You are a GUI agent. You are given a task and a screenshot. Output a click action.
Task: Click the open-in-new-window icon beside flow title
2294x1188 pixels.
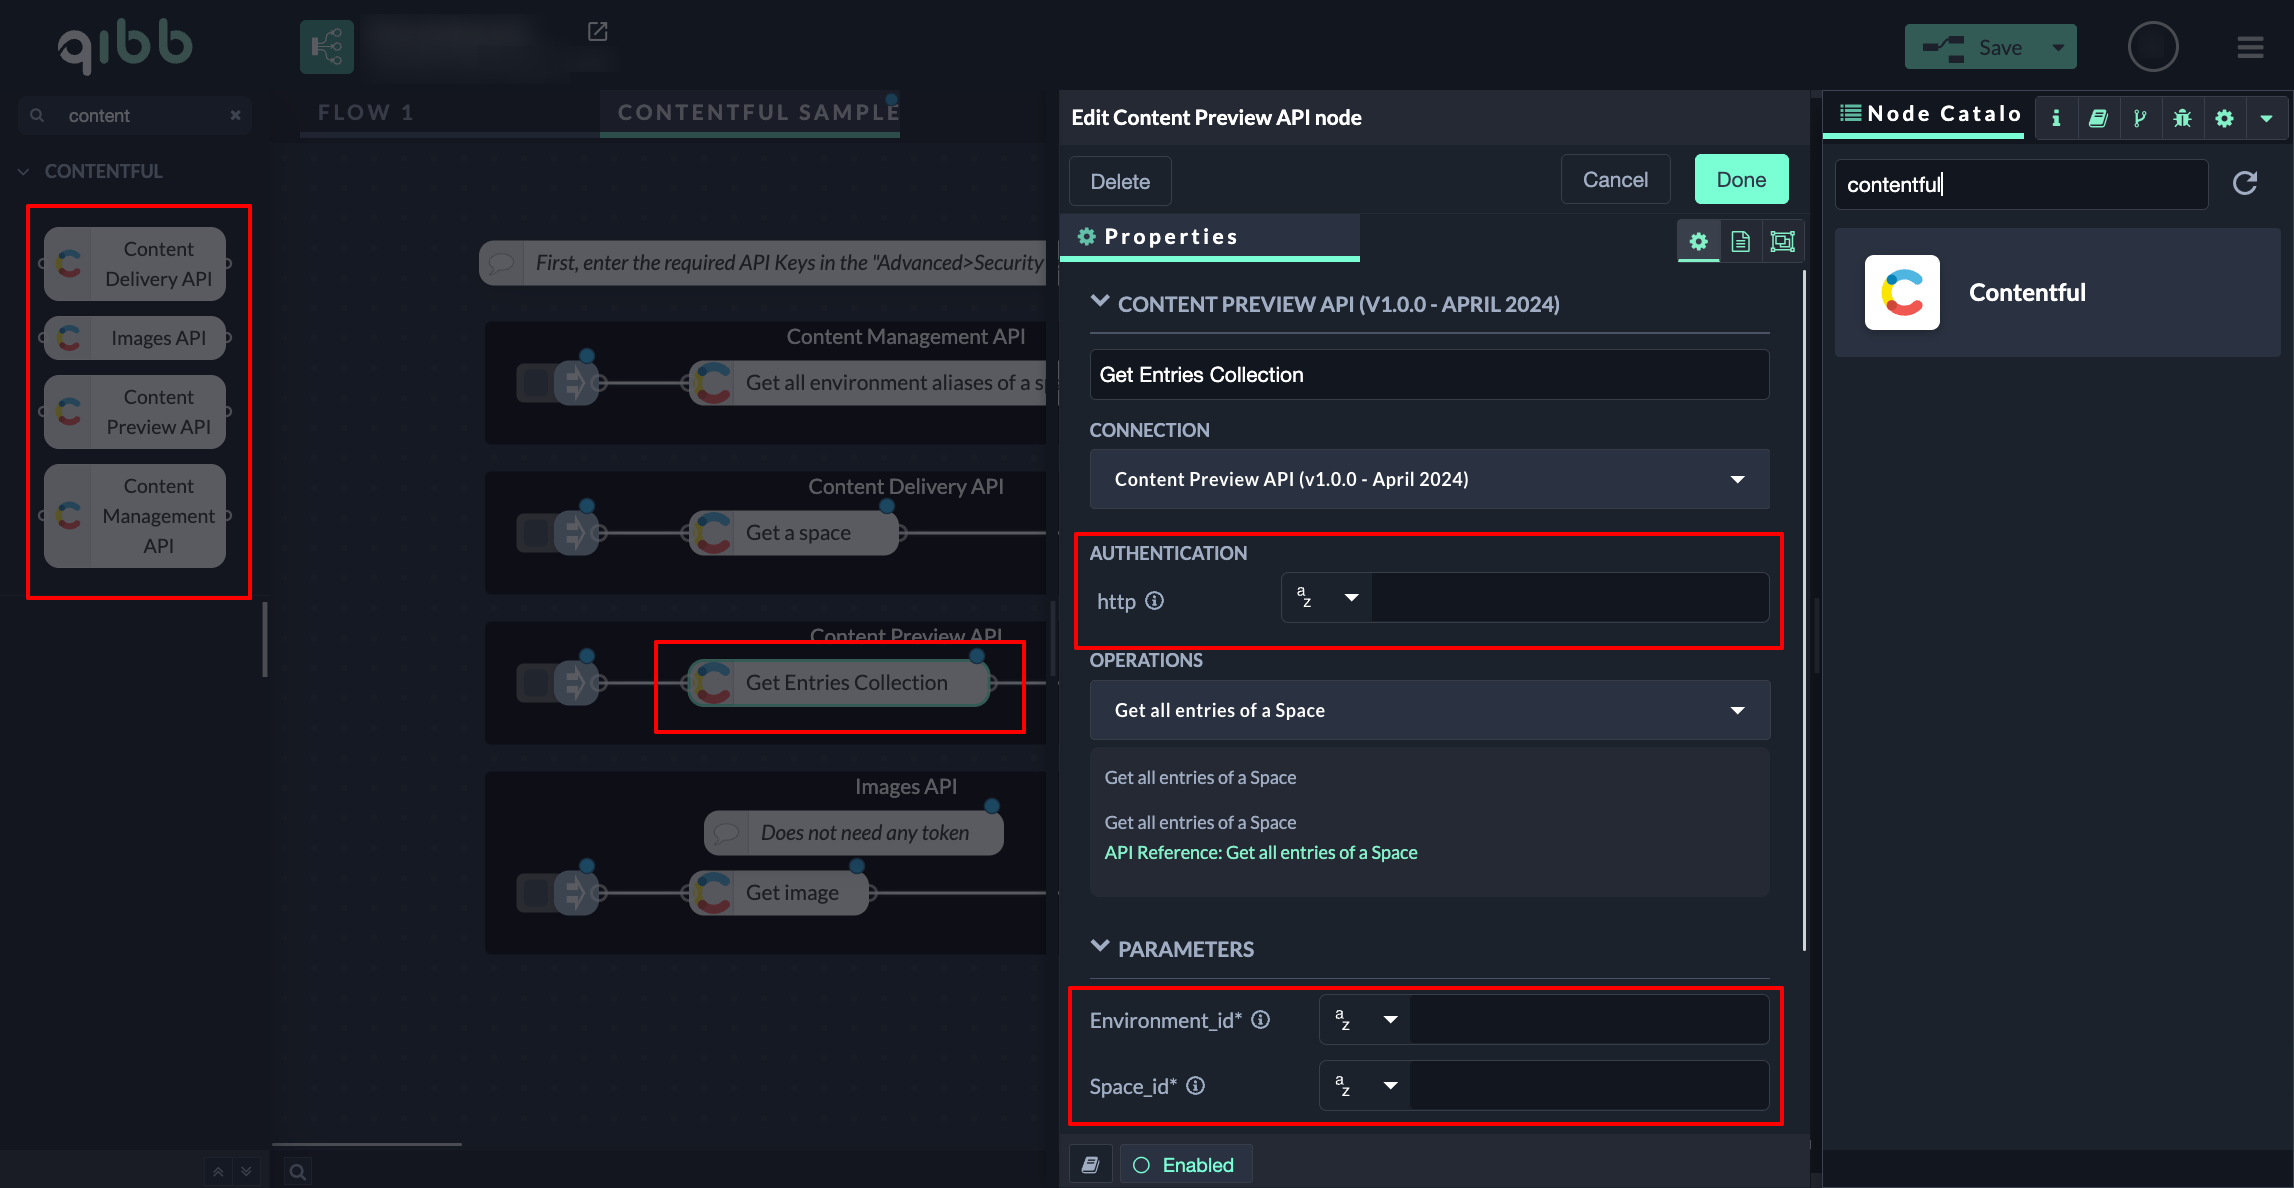(597, 32)
